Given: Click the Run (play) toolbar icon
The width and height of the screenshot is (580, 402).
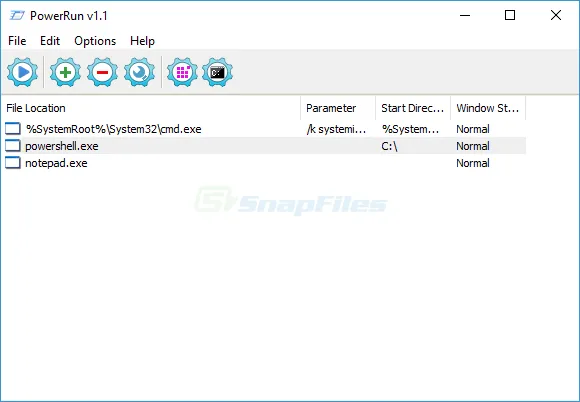Looking at the screenshot, I should [23, 72].
